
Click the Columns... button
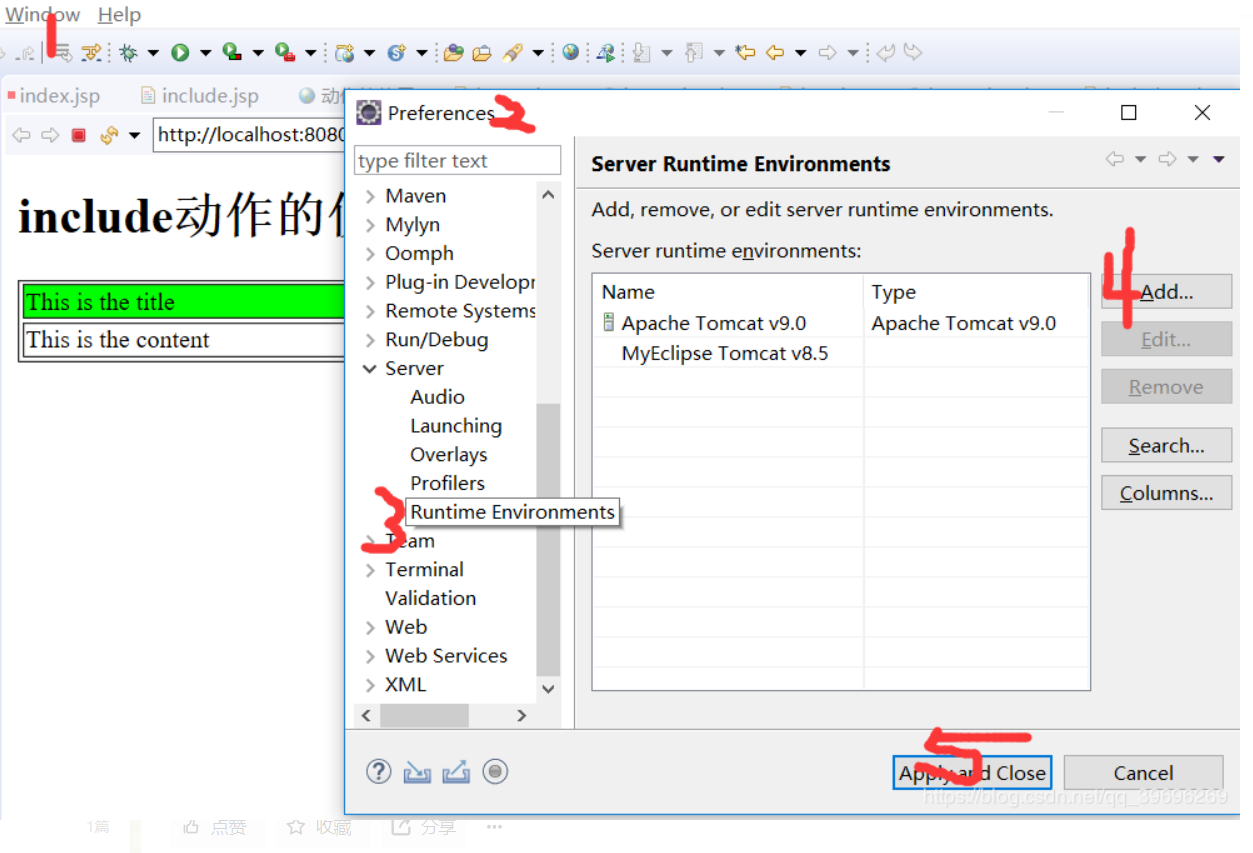(x=1166, y=493)
